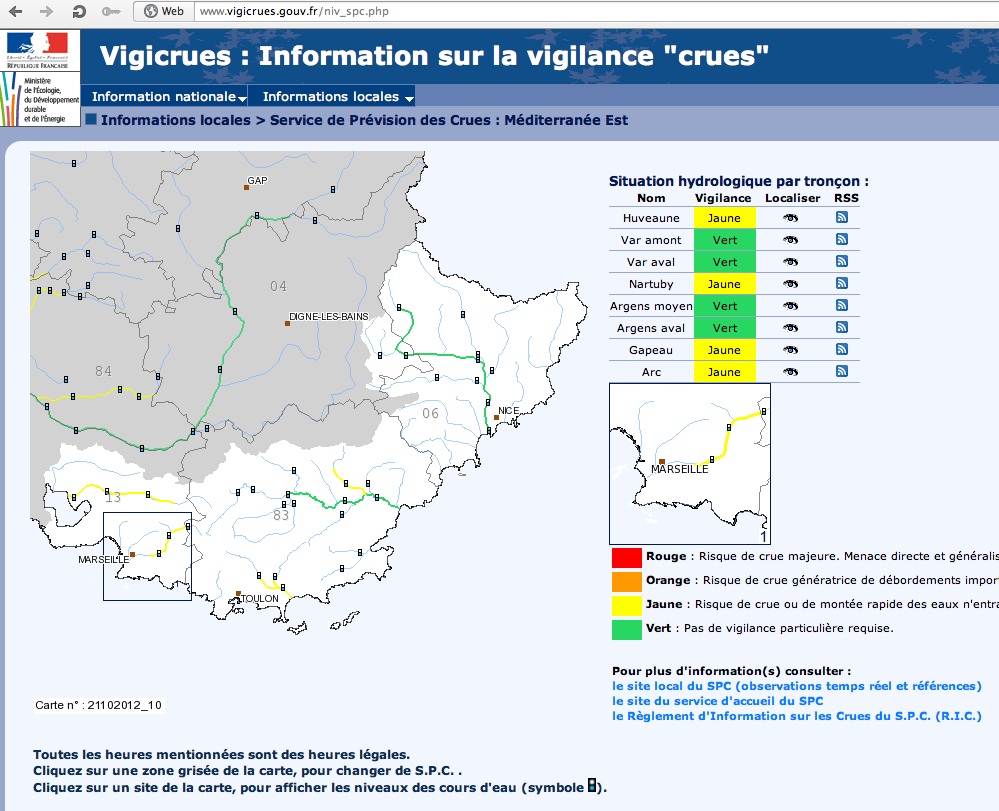Screen dimensions: 999x811
Task: Locate Nartuby using its eye icon
Action: click(791, 284)
